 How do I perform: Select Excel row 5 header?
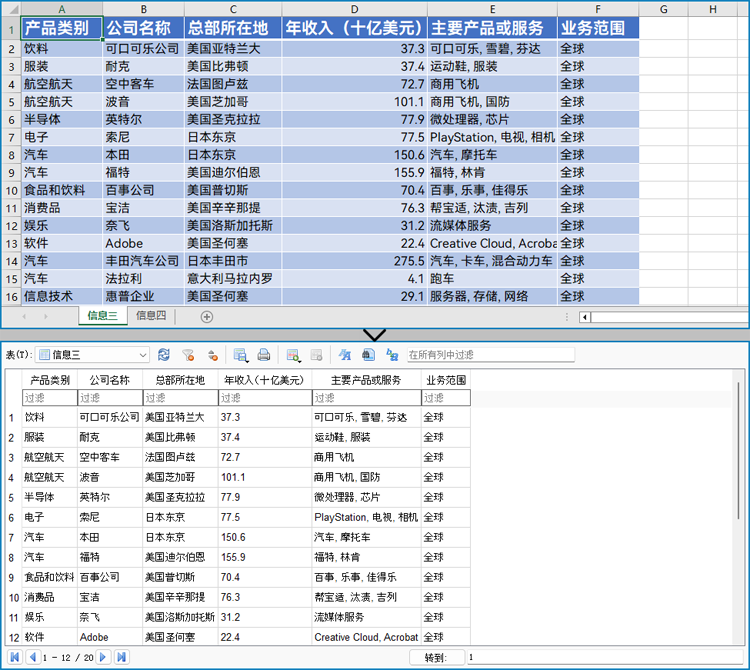11,102
